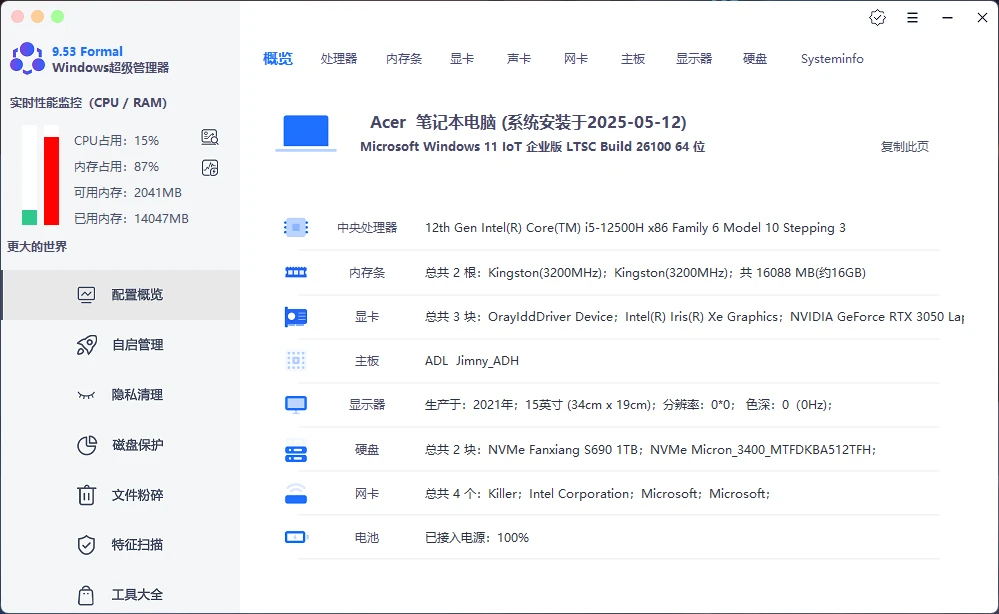Viewport: 999px width, 614px height.
Task: Click the 复制此页 copy page link
Action: 905,146
